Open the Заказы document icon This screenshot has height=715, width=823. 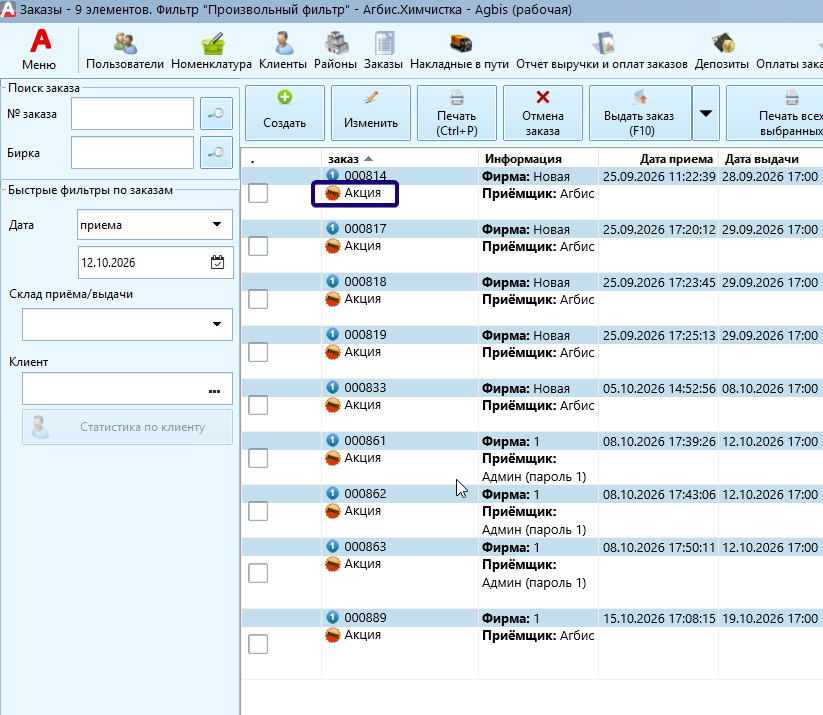384,43
